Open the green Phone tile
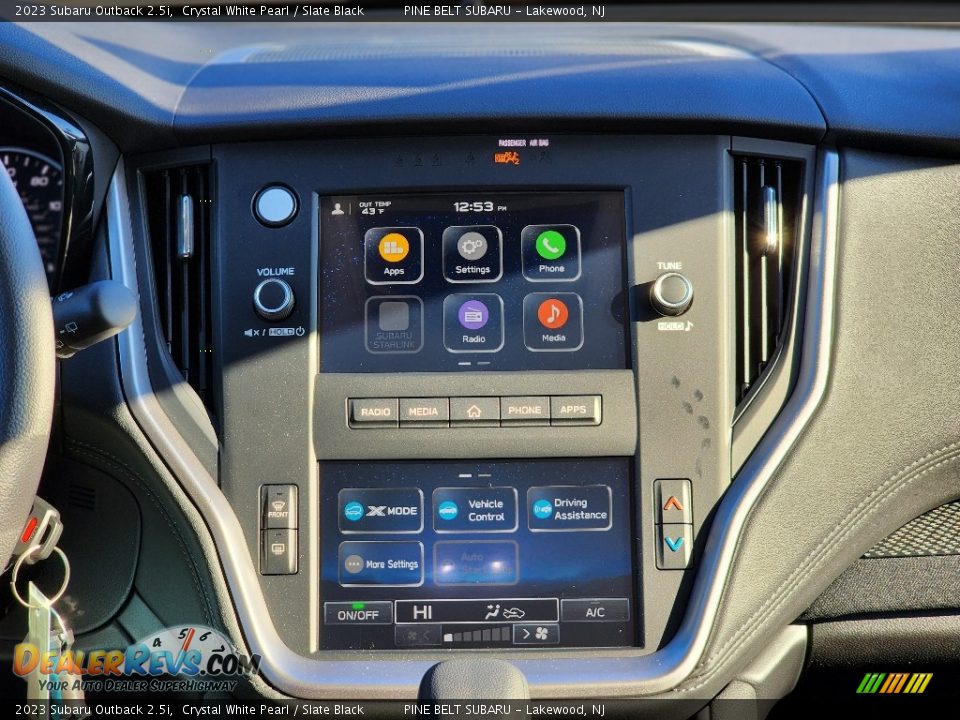Viewport: 960px width, 720px height. pos(551,253)
